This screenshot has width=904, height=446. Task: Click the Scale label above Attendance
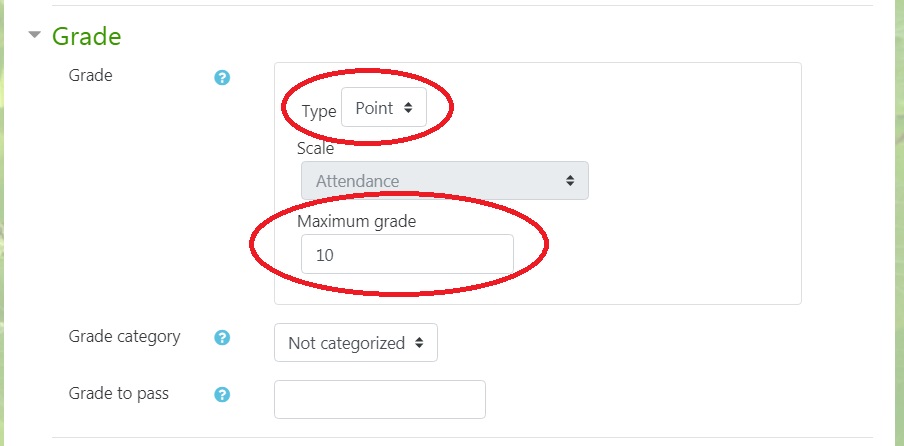point(315,149)
